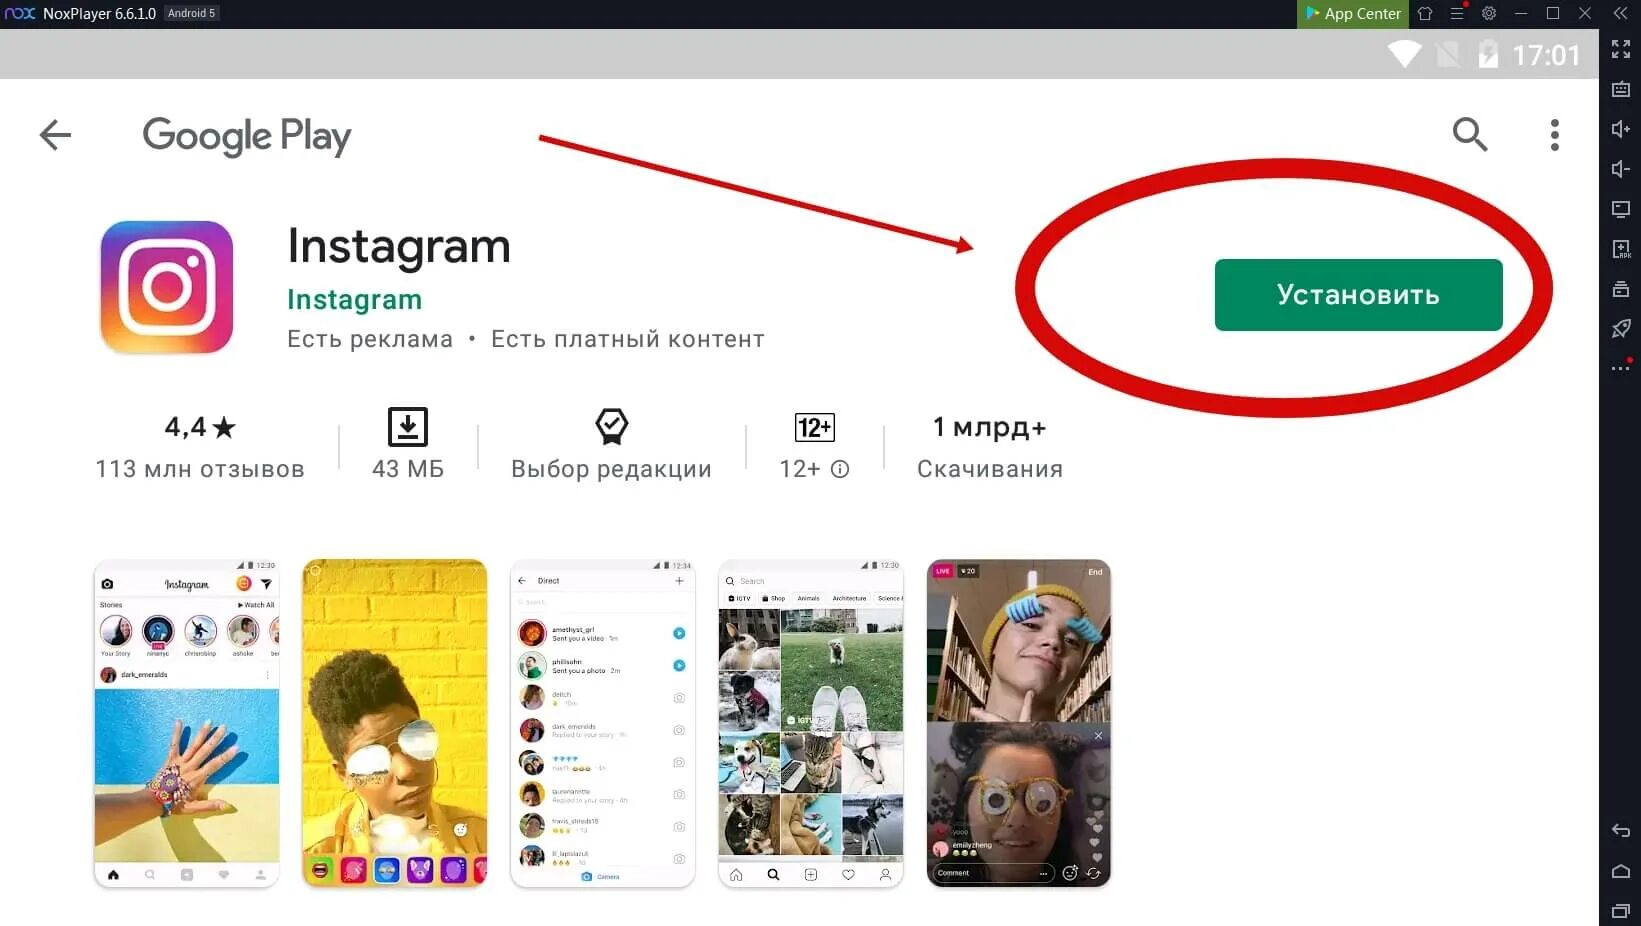Open the App Center tab
Viewport: 1641px width, 926px height.
[1353, 14]
